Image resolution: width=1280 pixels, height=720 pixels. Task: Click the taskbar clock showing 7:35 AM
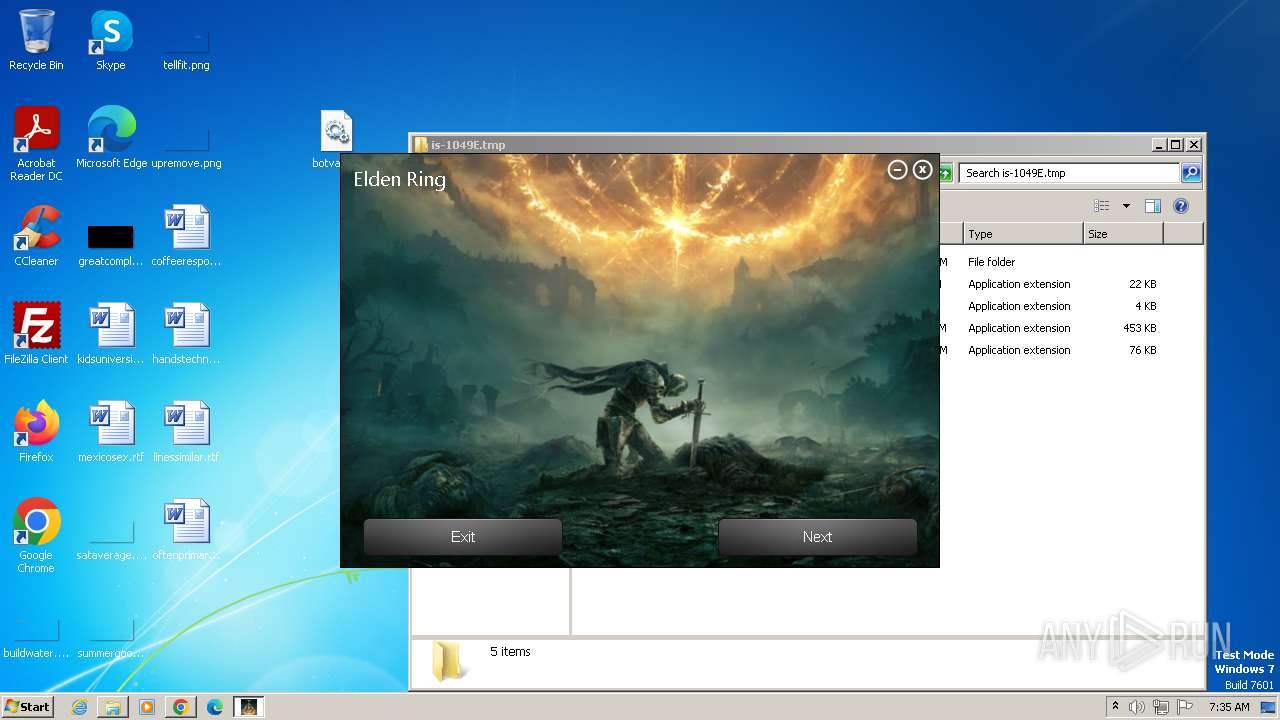[x=1229, y=707]
